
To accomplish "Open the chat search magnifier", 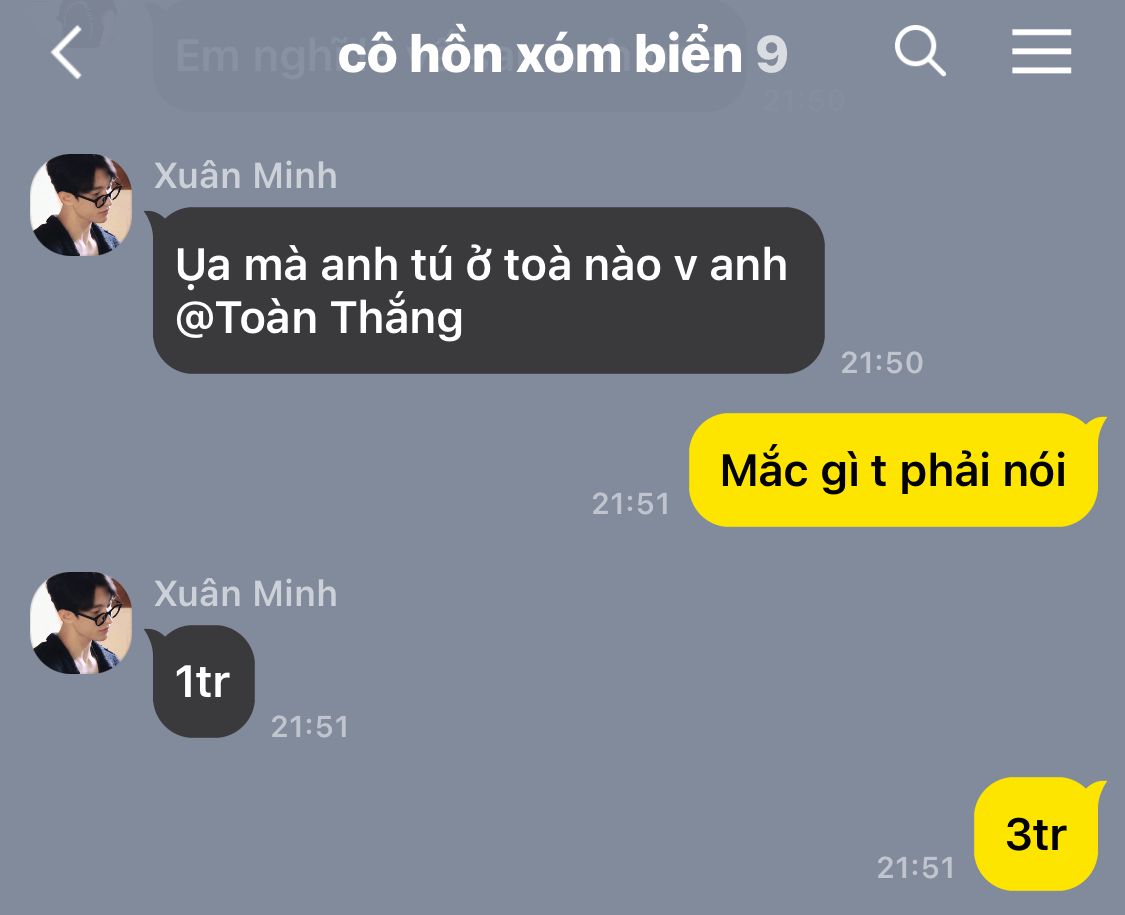I will click(920, 50).
